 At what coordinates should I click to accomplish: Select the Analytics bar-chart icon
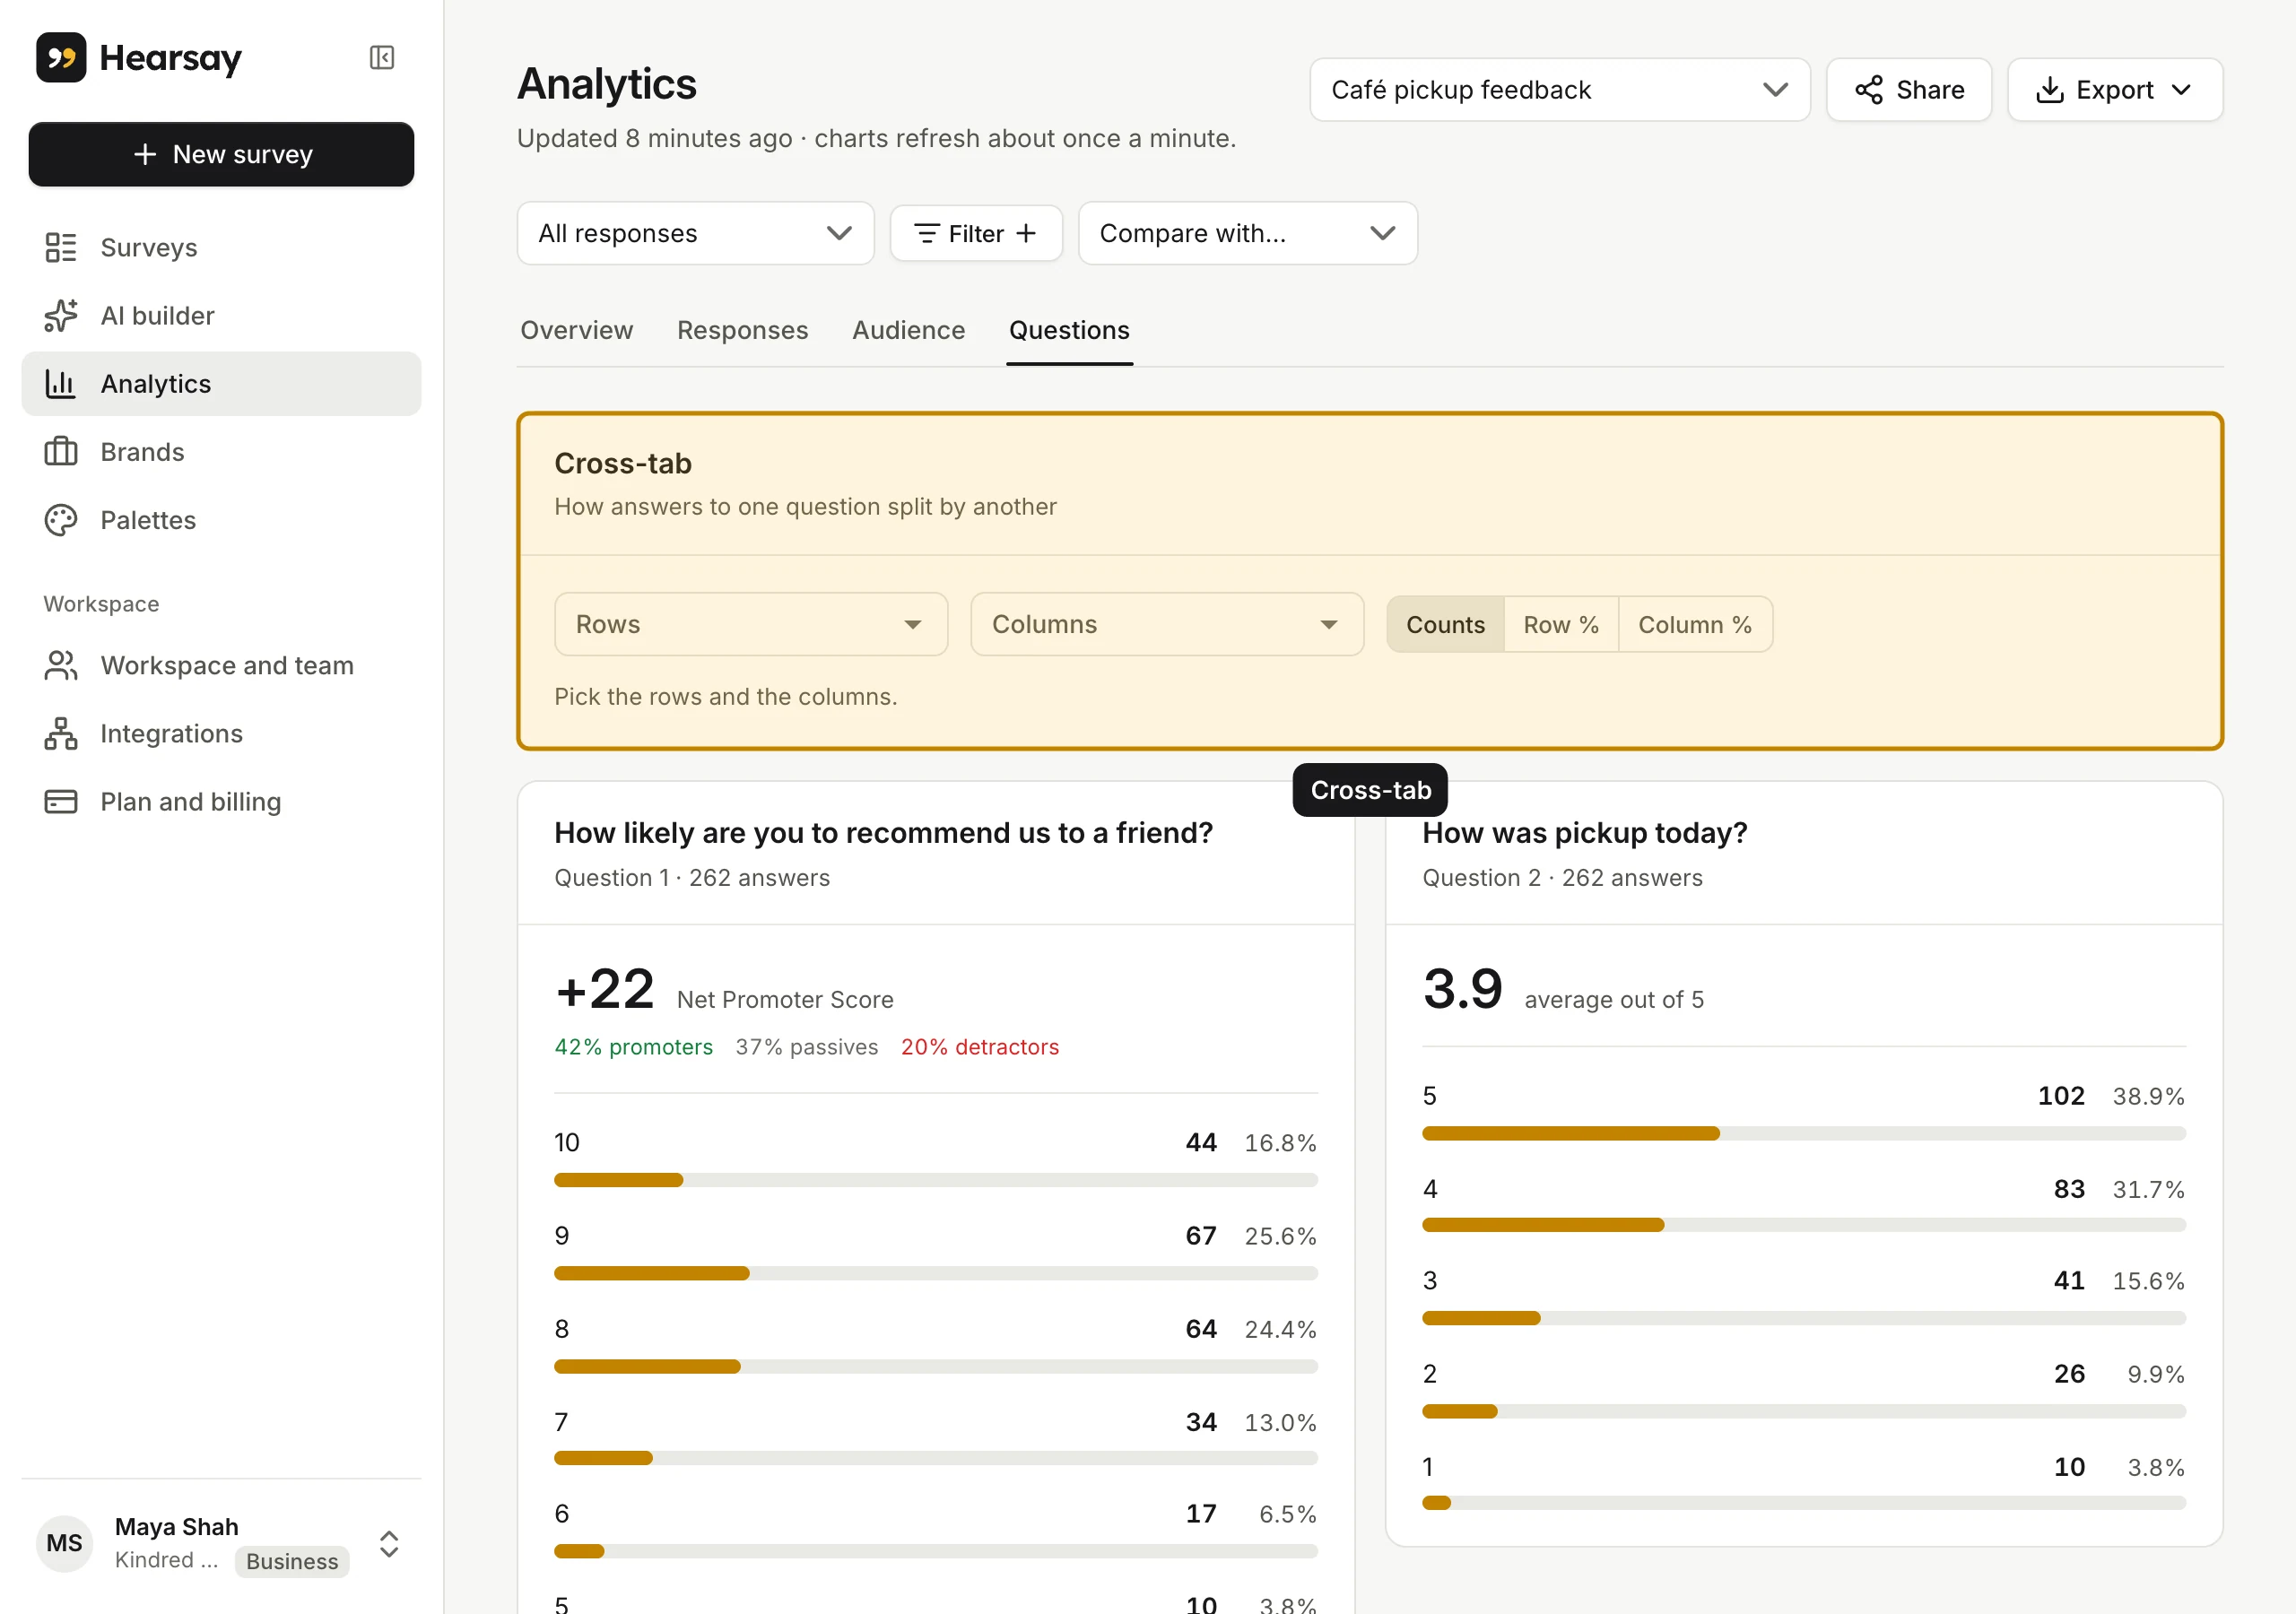(61, 384)
